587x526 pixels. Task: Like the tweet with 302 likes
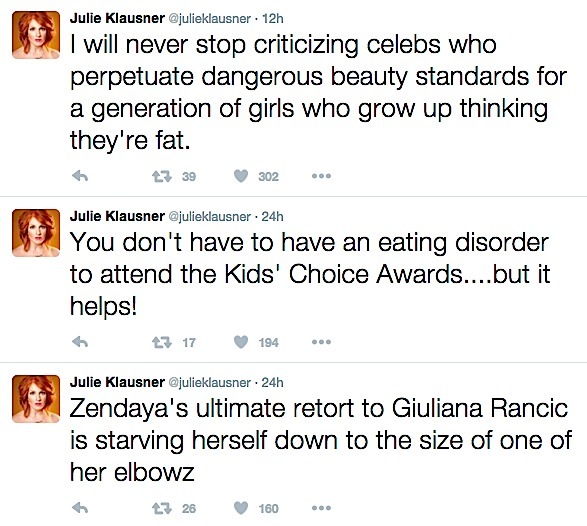coord(241,176)
